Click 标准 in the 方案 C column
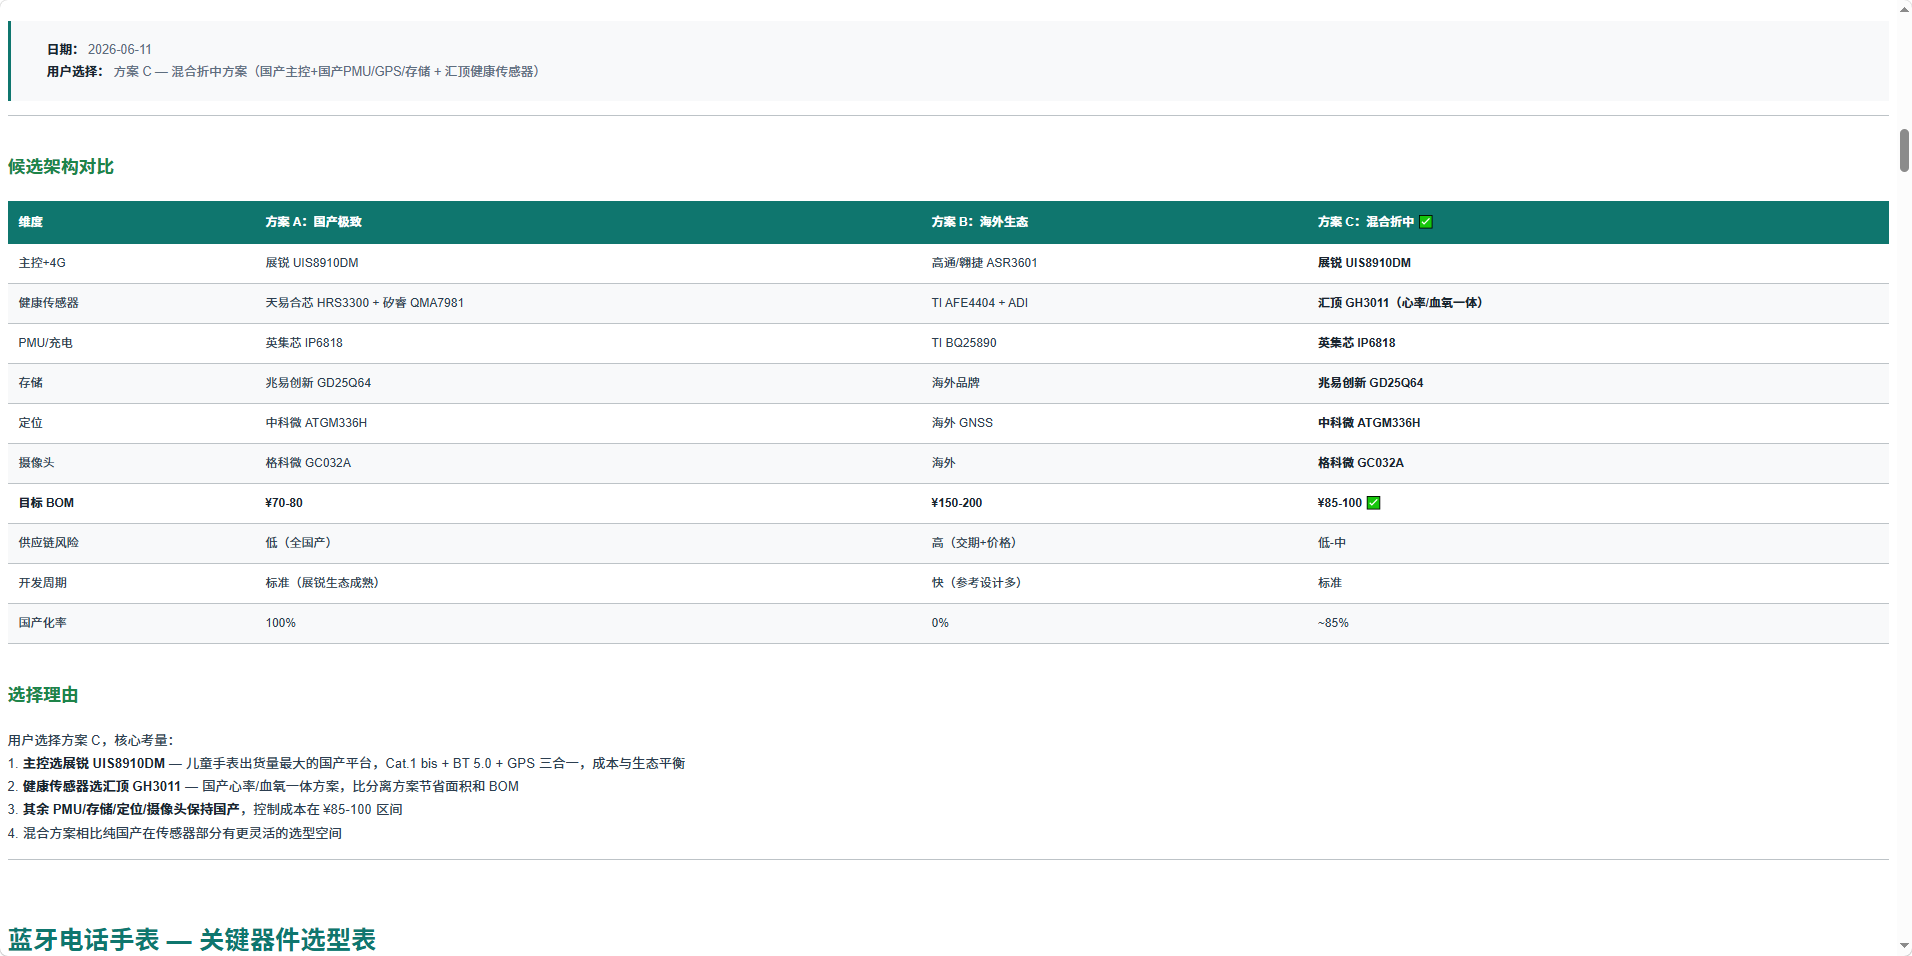Screen dimensions: 1912x956 (x=1330, y=583)
